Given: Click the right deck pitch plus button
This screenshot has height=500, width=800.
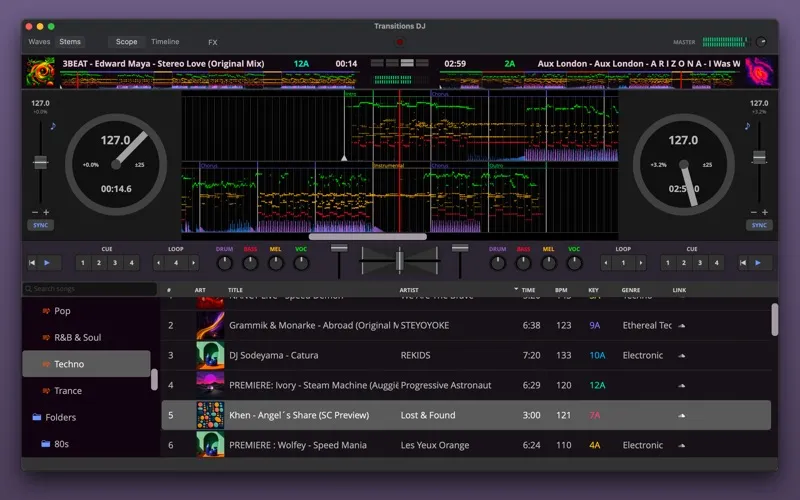Looking at the screenshot, I should 765,212.
